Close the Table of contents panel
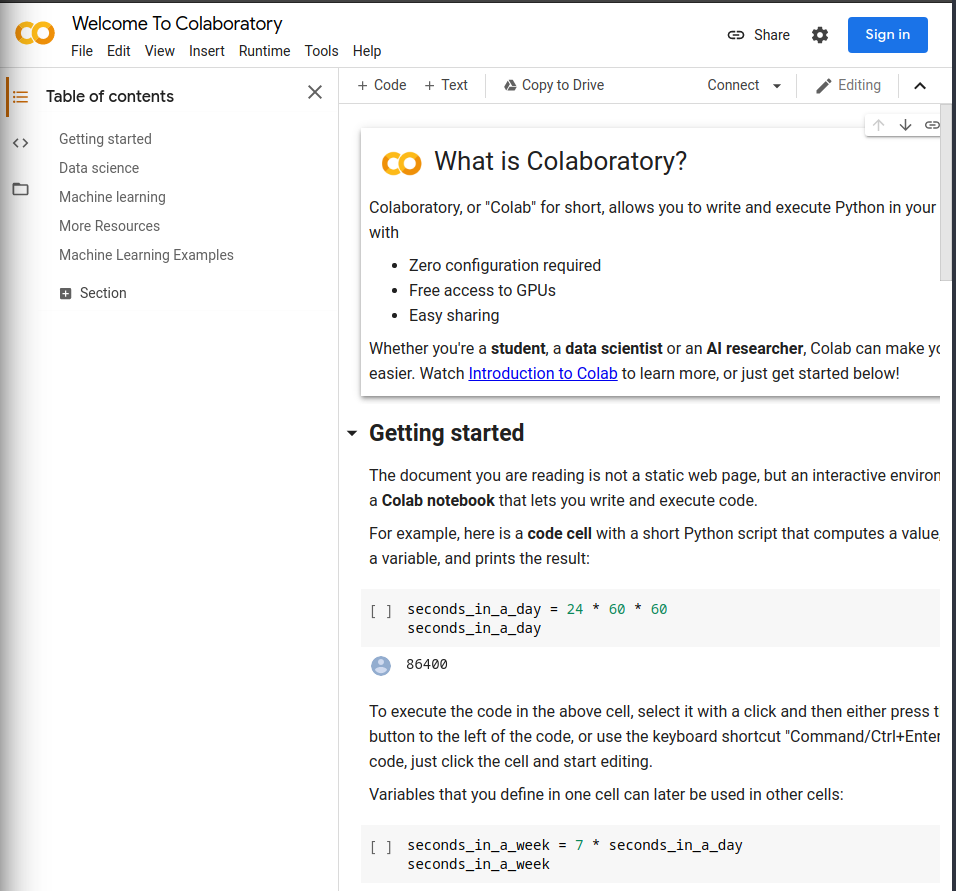 (x=315, y=92)
